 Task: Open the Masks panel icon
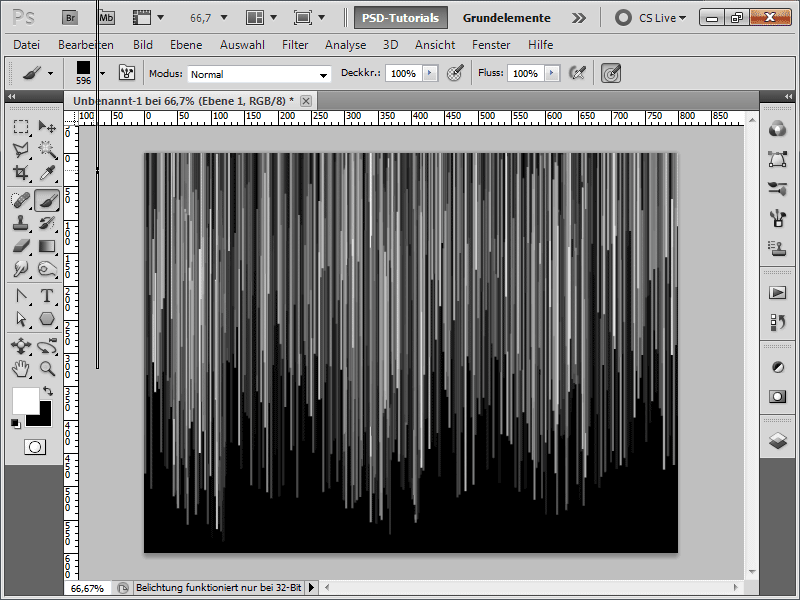(778, 396)
